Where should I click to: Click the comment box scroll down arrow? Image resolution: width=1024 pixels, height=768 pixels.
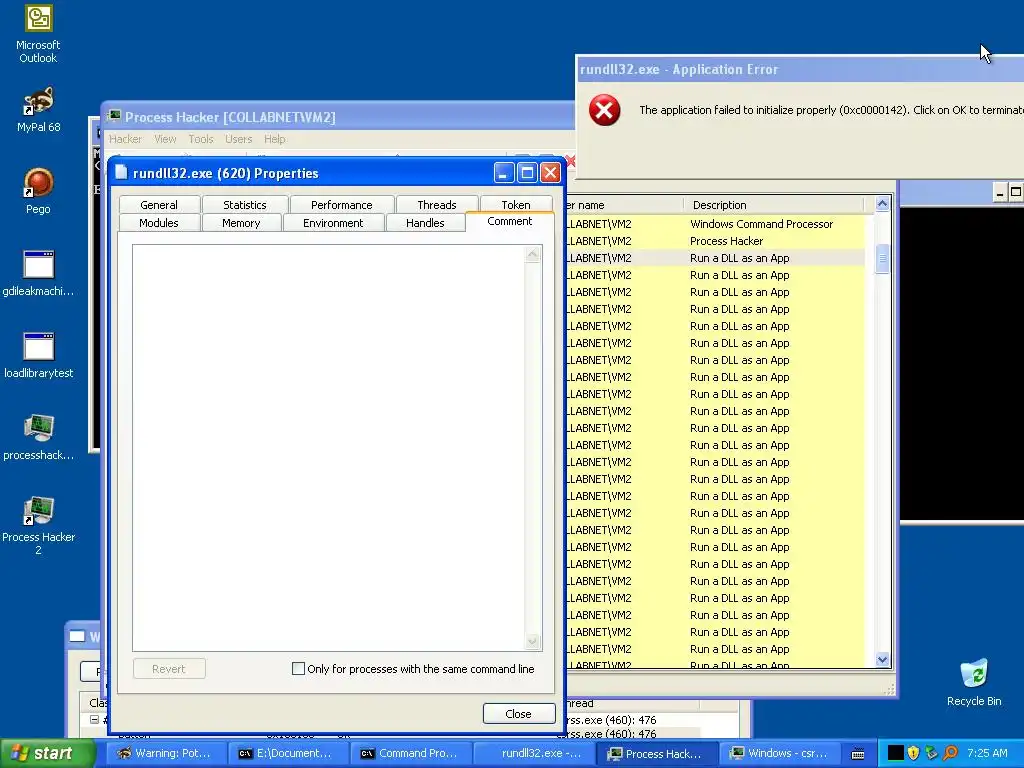pos(533,642)
